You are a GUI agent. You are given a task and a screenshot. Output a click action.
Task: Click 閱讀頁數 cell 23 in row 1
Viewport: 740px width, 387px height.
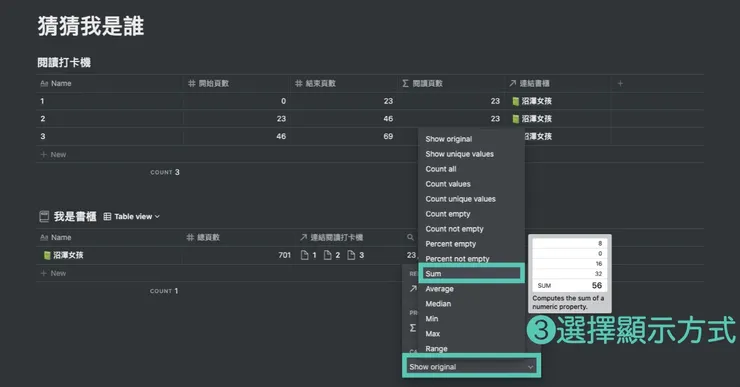[x=450, y=101]
